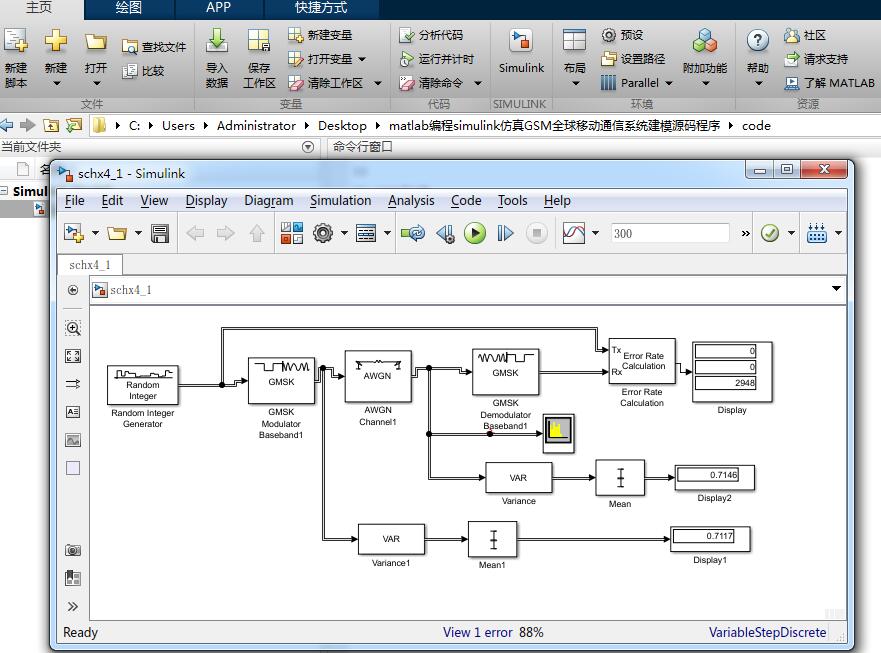Select the schx4_1 model tab

(x=90, y=265)
